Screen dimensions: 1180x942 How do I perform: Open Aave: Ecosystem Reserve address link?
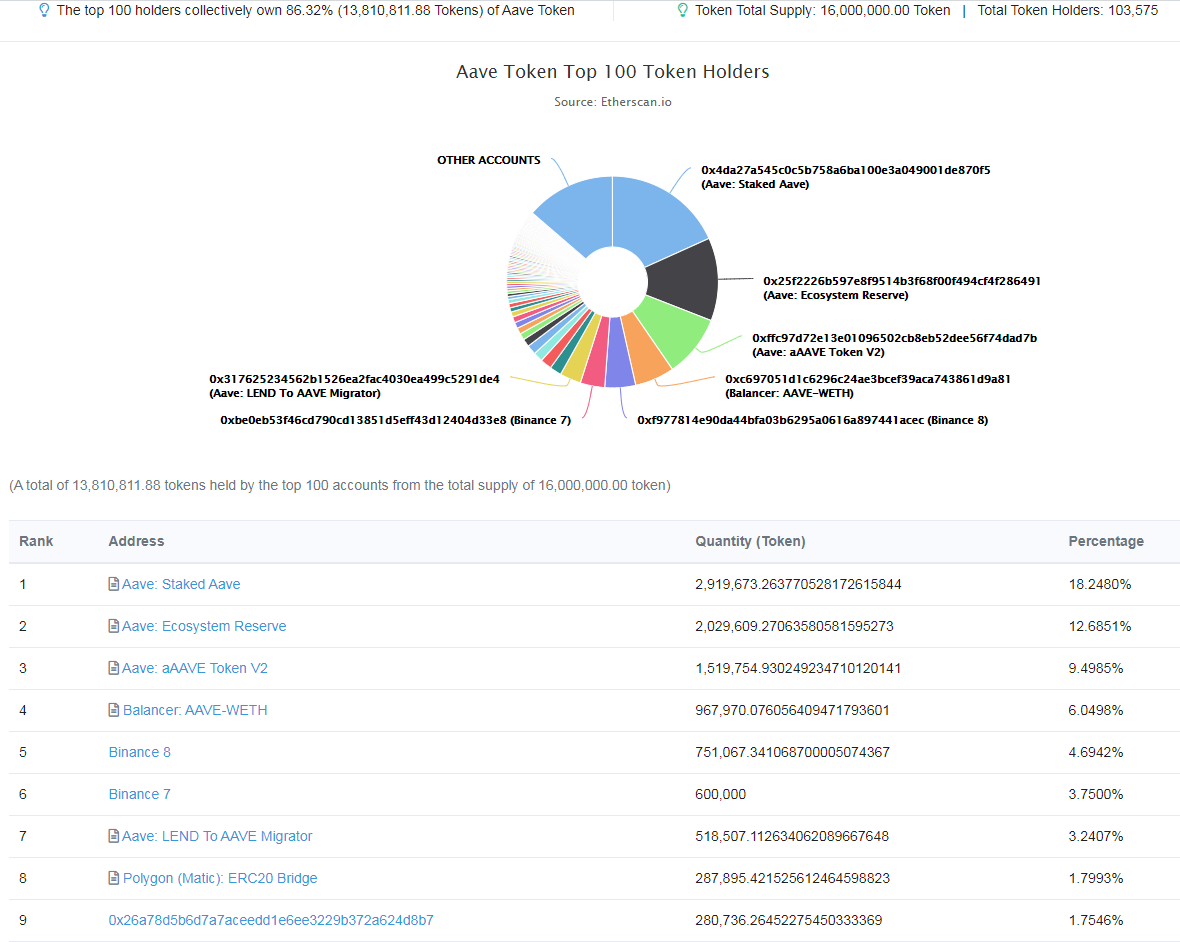tap(204, 626)
